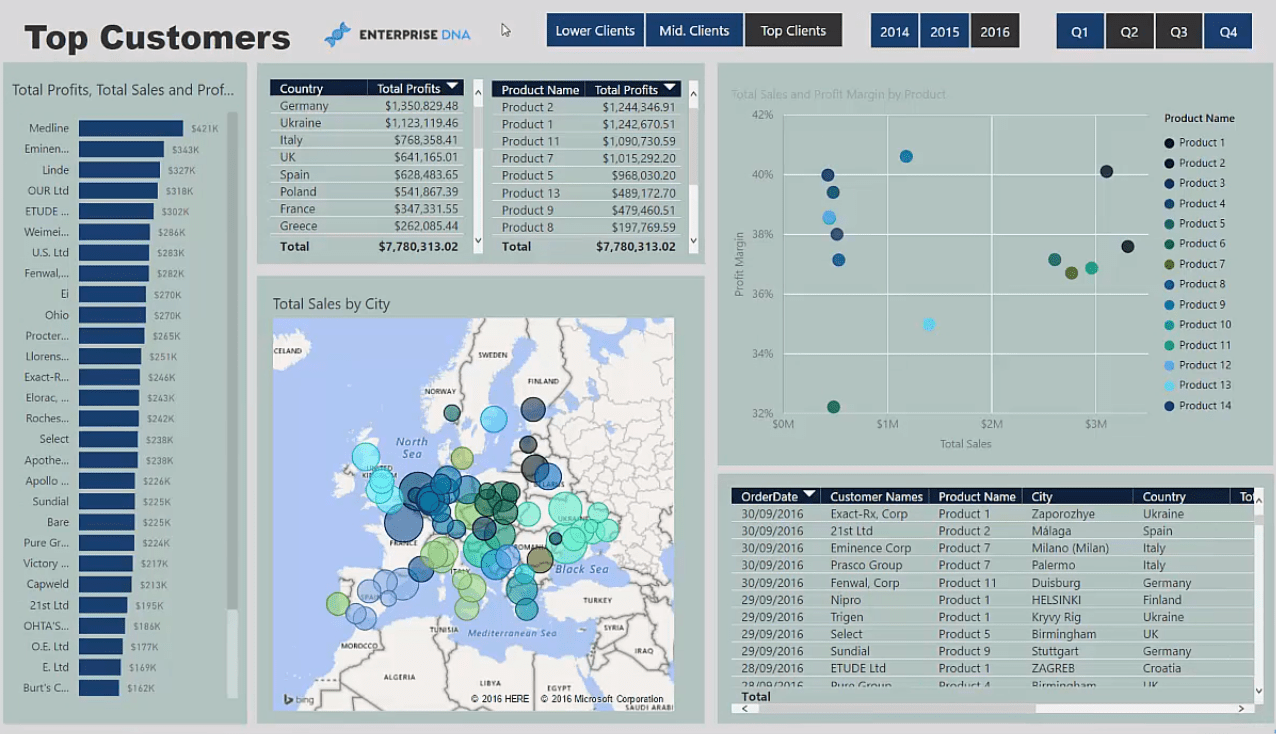Click the Linde customer bar

coord(120,170)
